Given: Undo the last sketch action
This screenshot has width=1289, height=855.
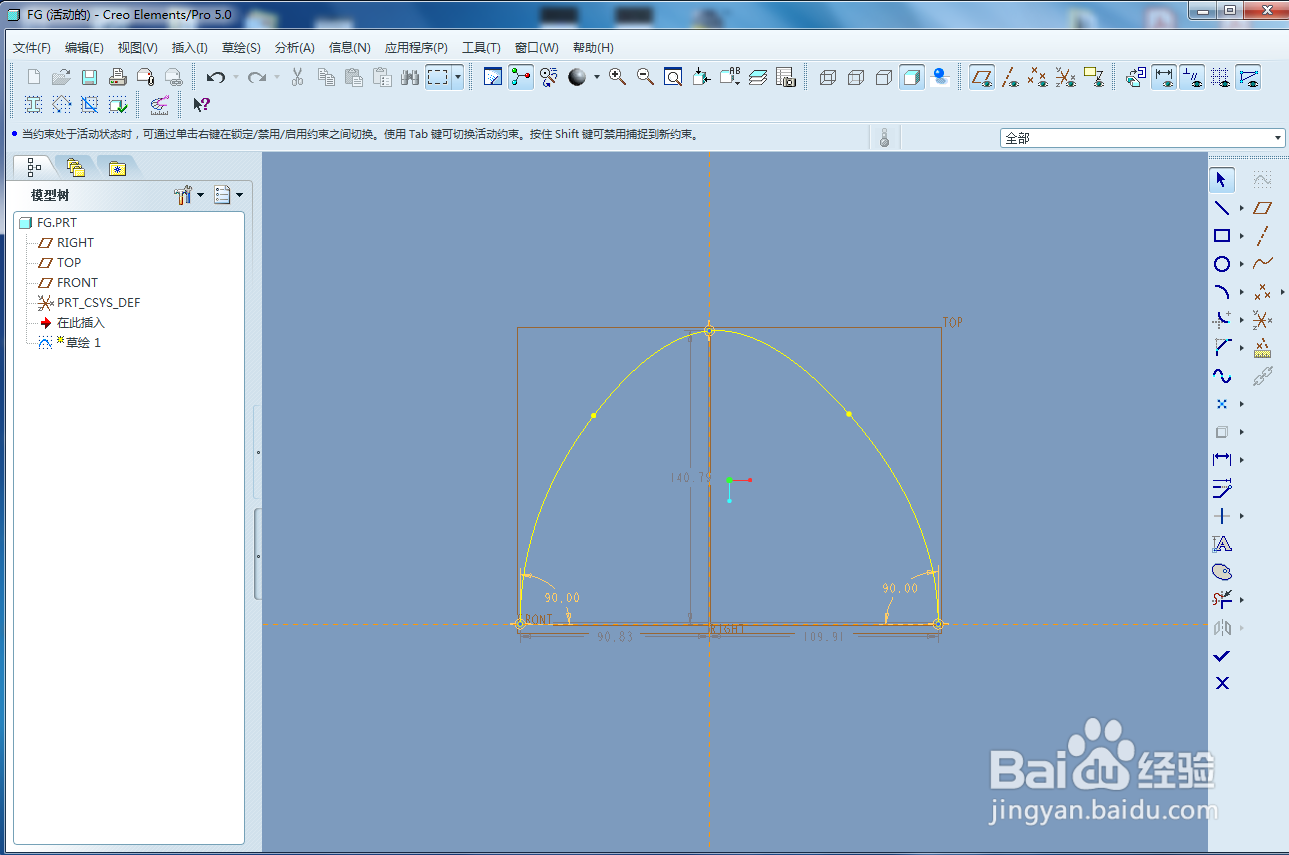Looking at the screenshot, I should click(215, 77).
